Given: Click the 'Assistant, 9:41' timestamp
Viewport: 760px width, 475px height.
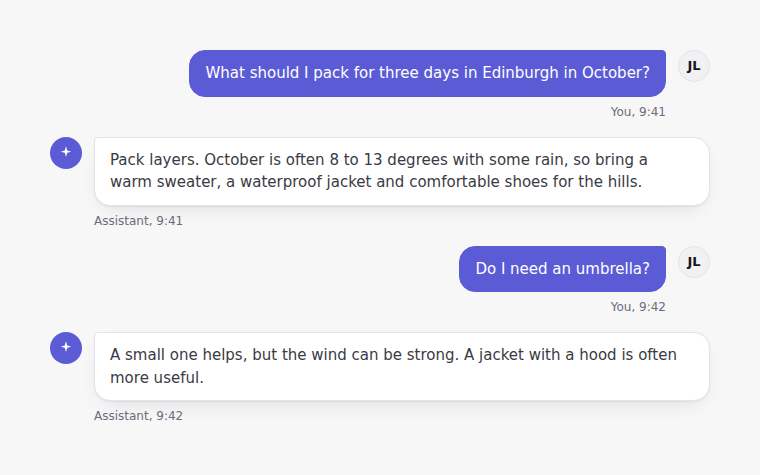Looking at the screenshot, I should [138, 221].
